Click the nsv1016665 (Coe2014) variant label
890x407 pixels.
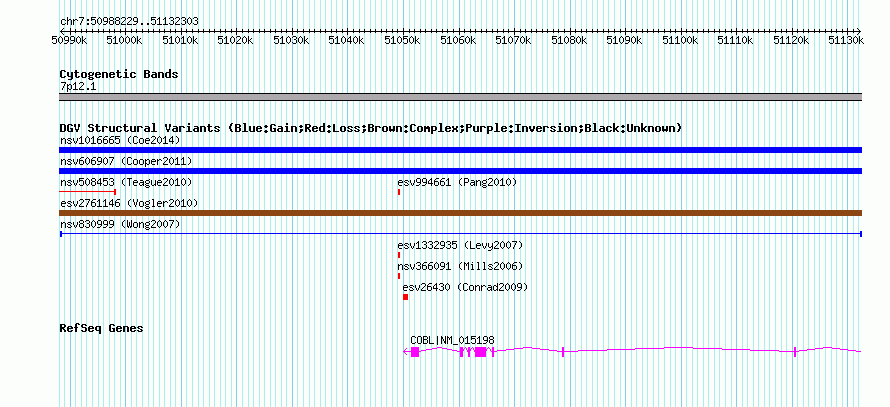[x=120, y=140]
